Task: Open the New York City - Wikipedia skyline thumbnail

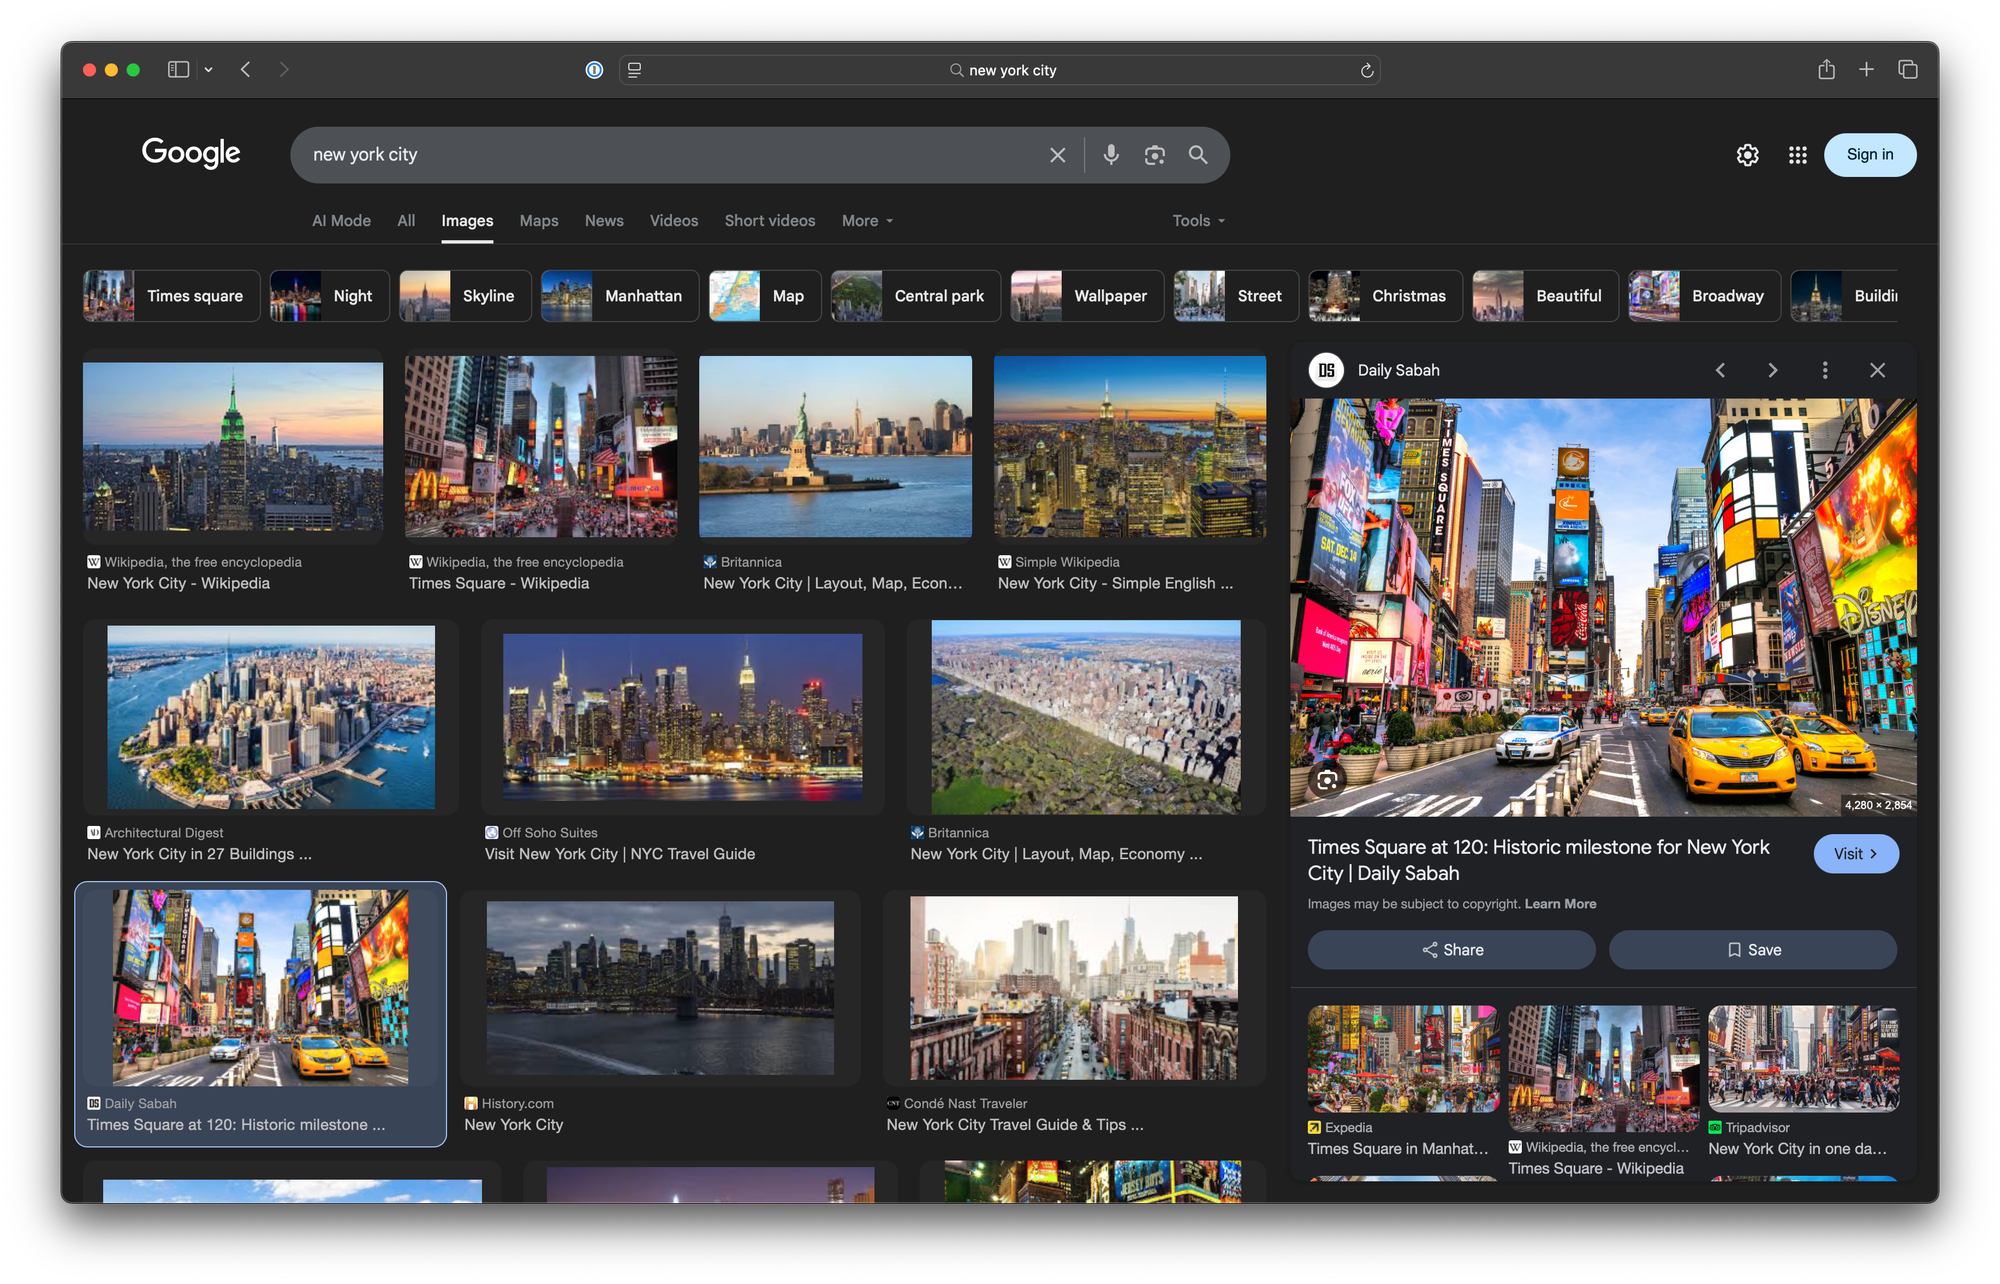Action: 233,447
